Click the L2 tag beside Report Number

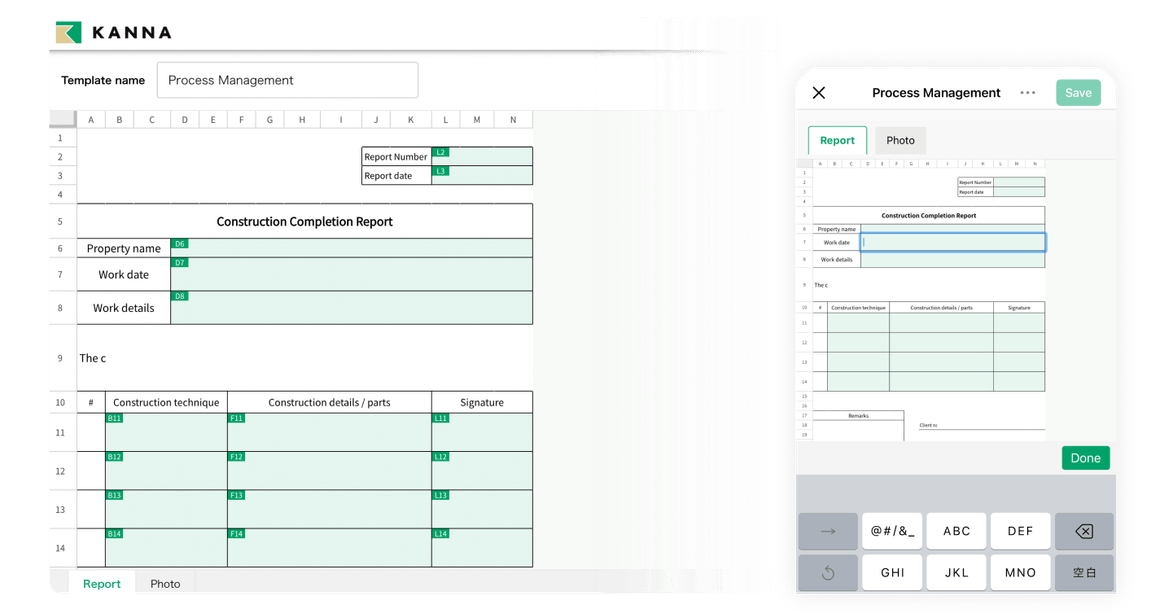[443, 153]
